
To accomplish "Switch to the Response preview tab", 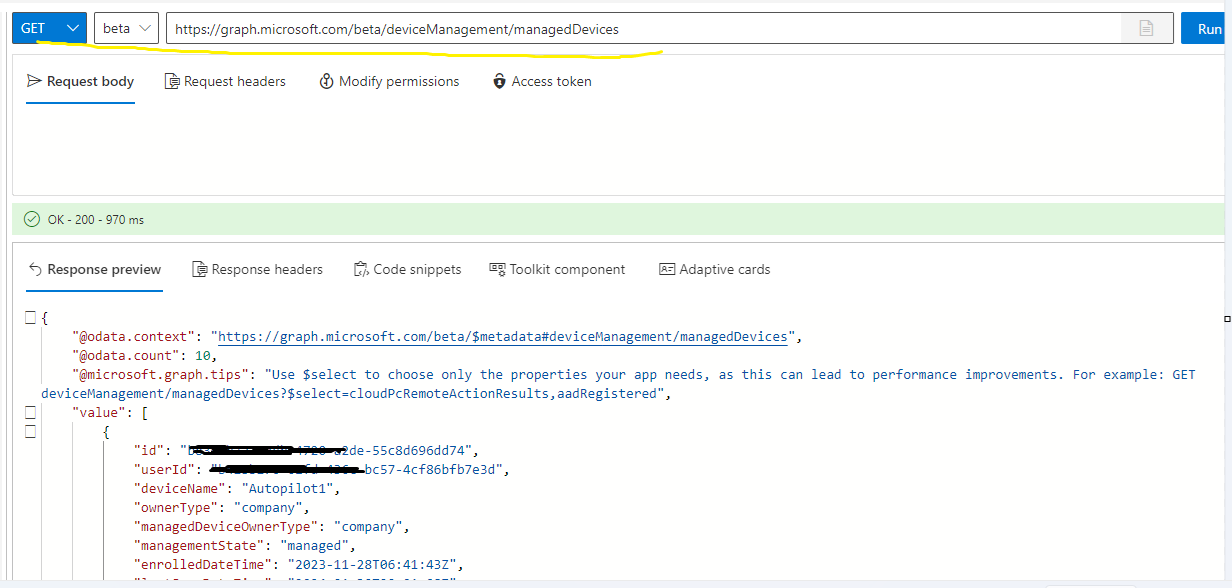I will tap(94, 270).
